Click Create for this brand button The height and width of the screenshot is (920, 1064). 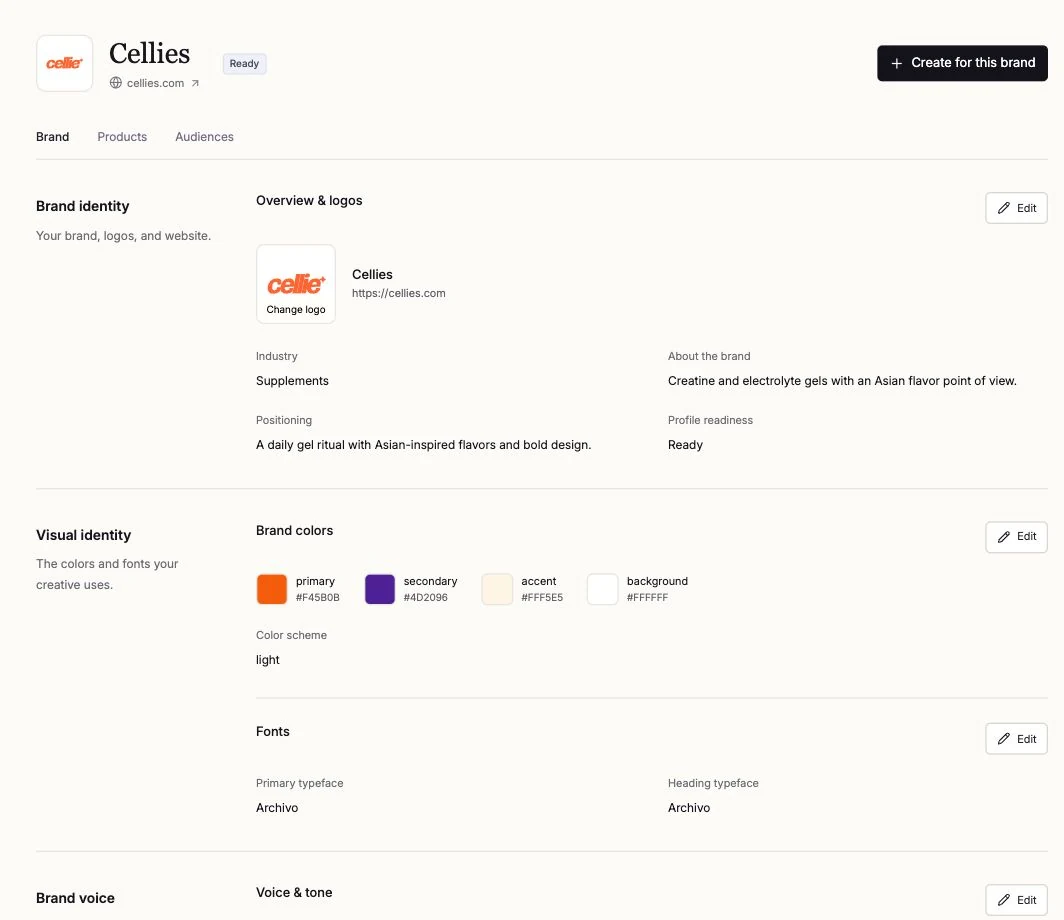[962, 63]
